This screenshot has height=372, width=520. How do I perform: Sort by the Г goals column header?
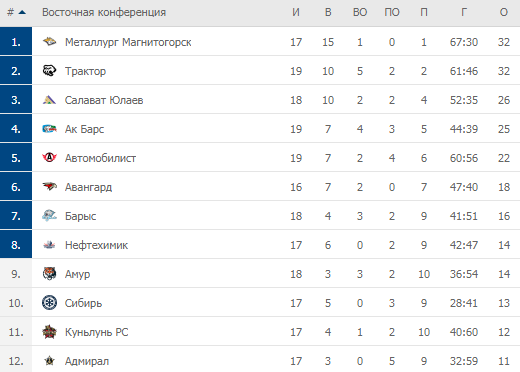464,12
